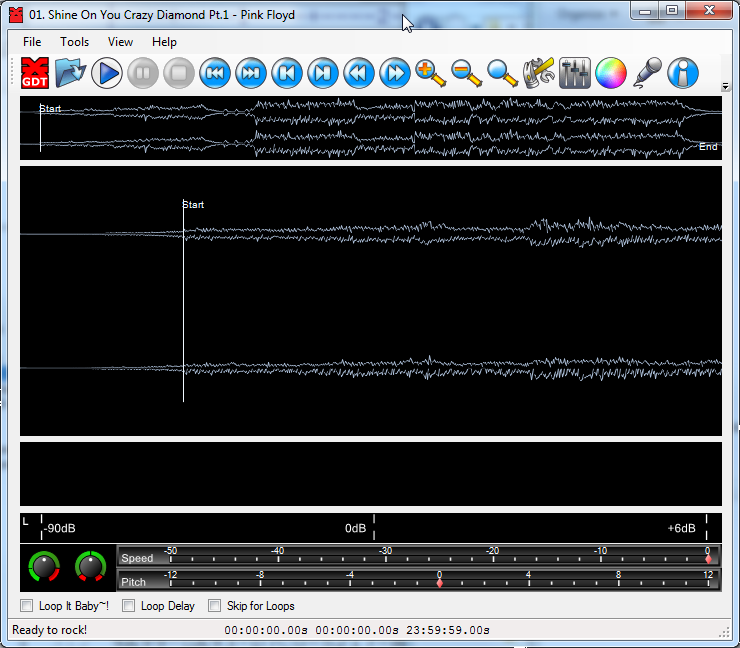Click the +6dB label on level meter
This screenshot has height=648, width=740.
tap(681, 528)
